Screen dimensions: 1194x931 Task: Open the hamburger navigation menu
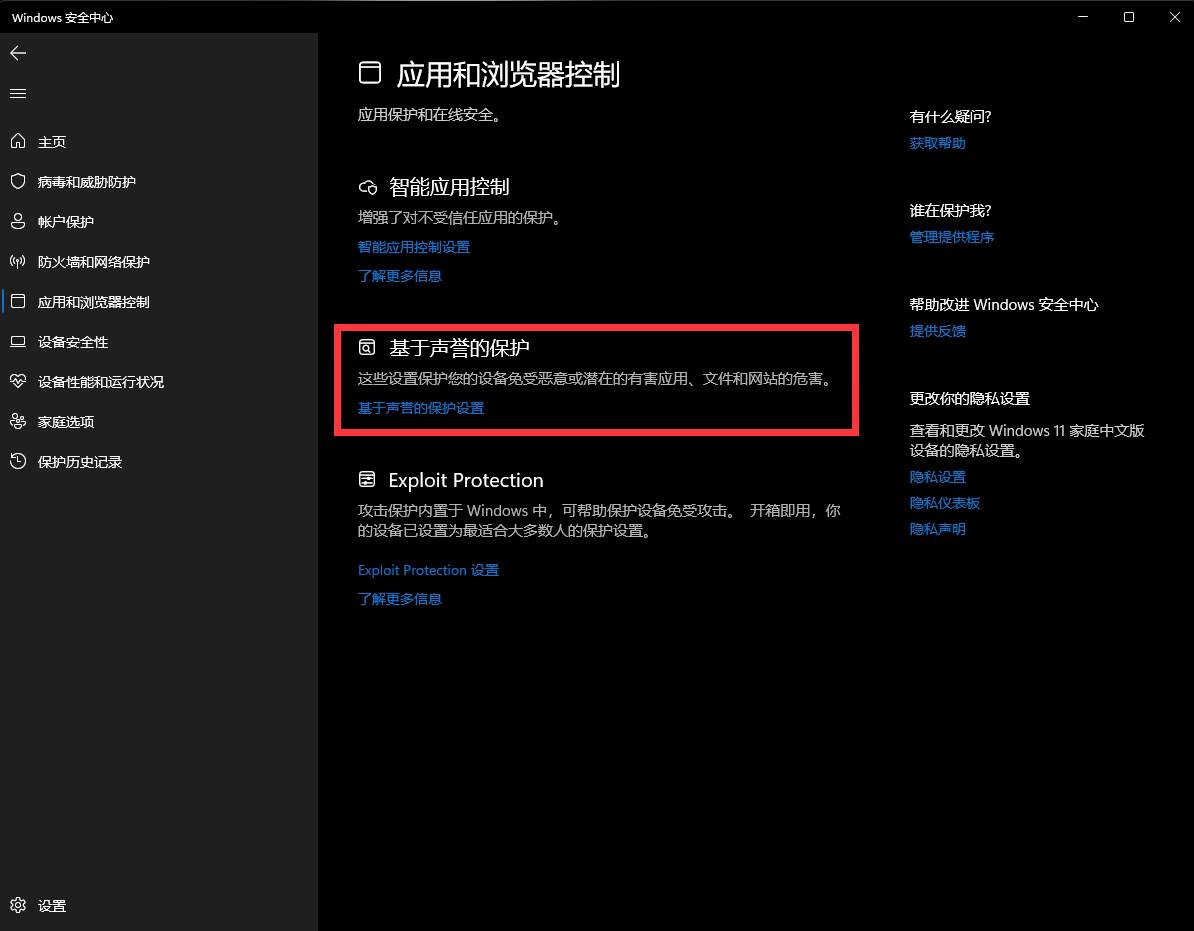[17, 93]
